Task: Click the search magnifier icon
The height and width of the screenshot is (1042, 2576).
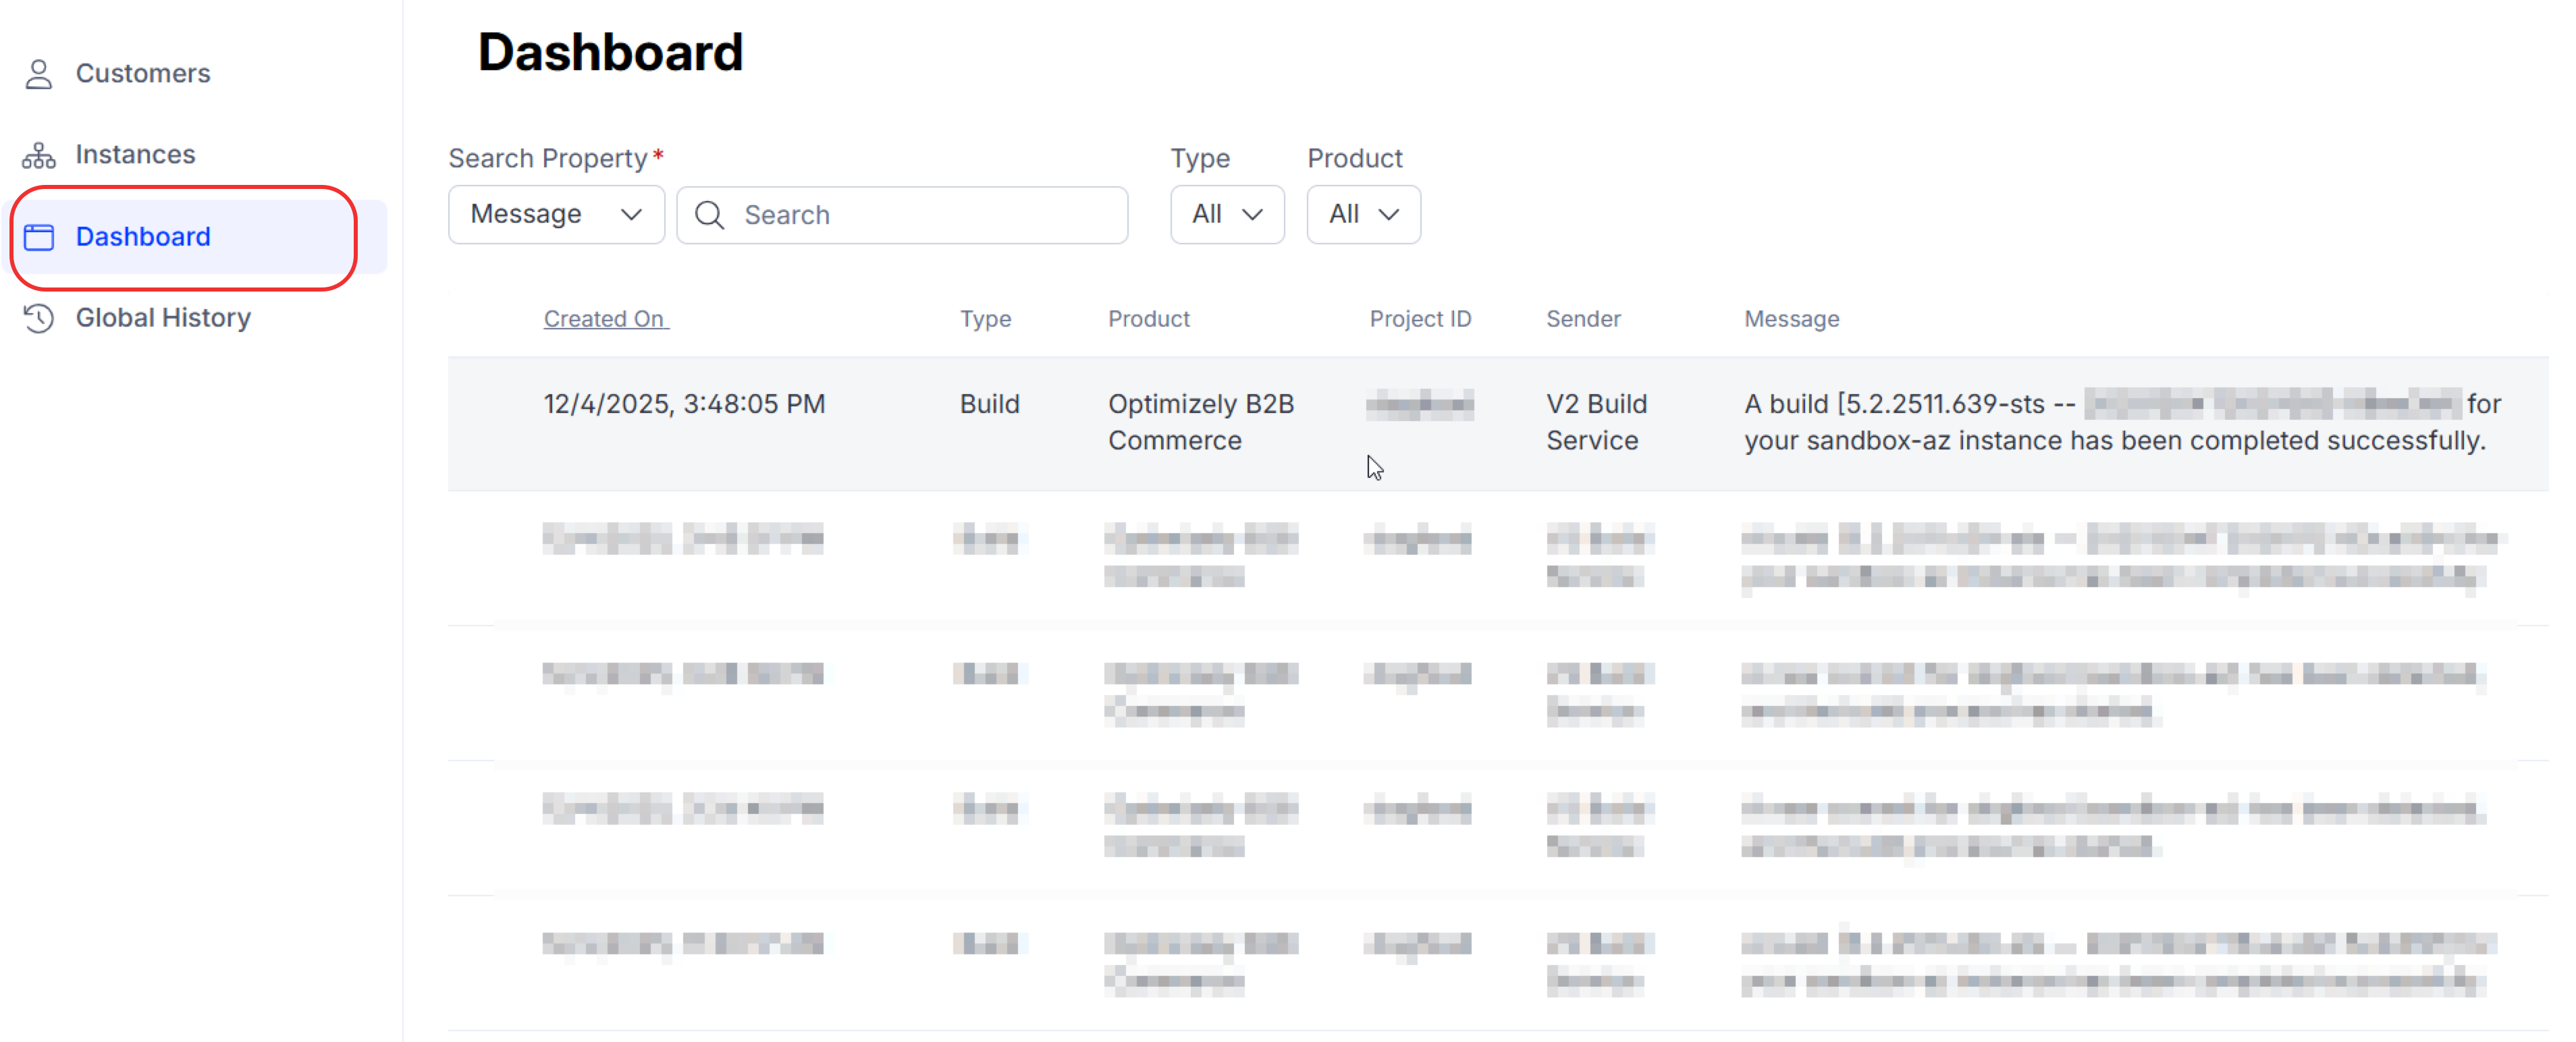Action: 709,214
